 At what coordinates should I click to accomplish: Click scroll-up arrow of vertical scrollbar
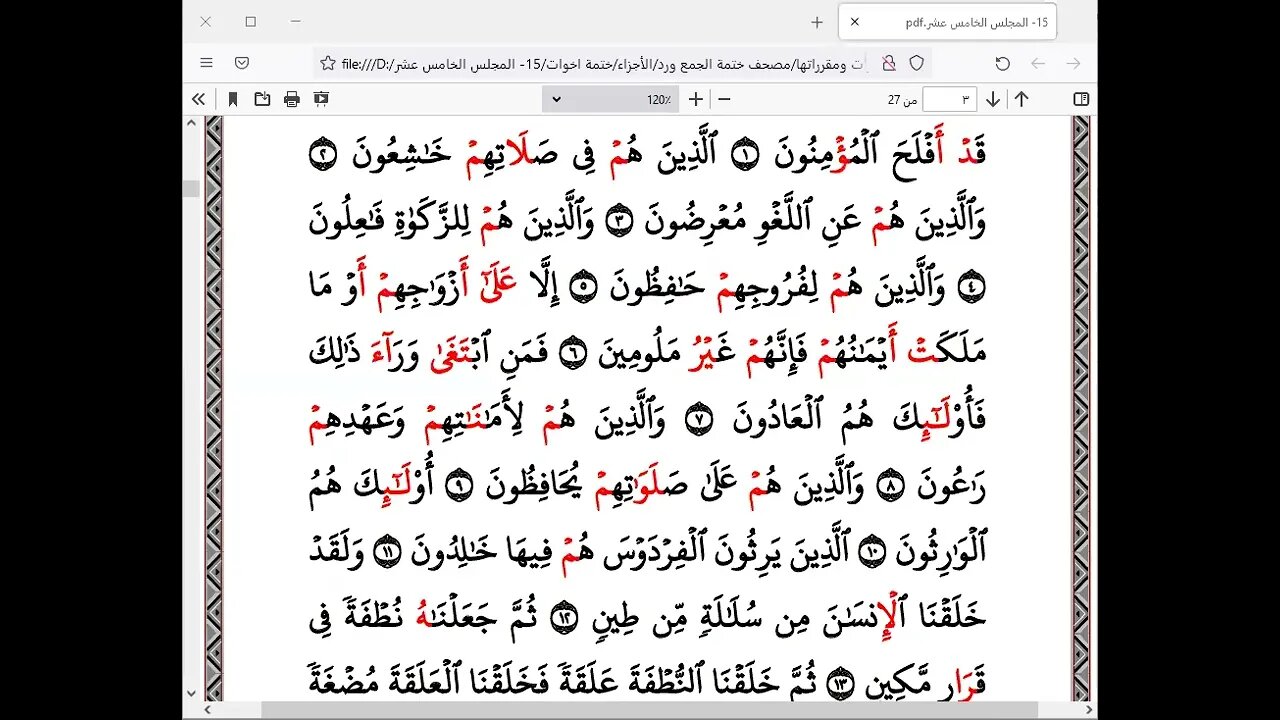click(x=191, y=124)
